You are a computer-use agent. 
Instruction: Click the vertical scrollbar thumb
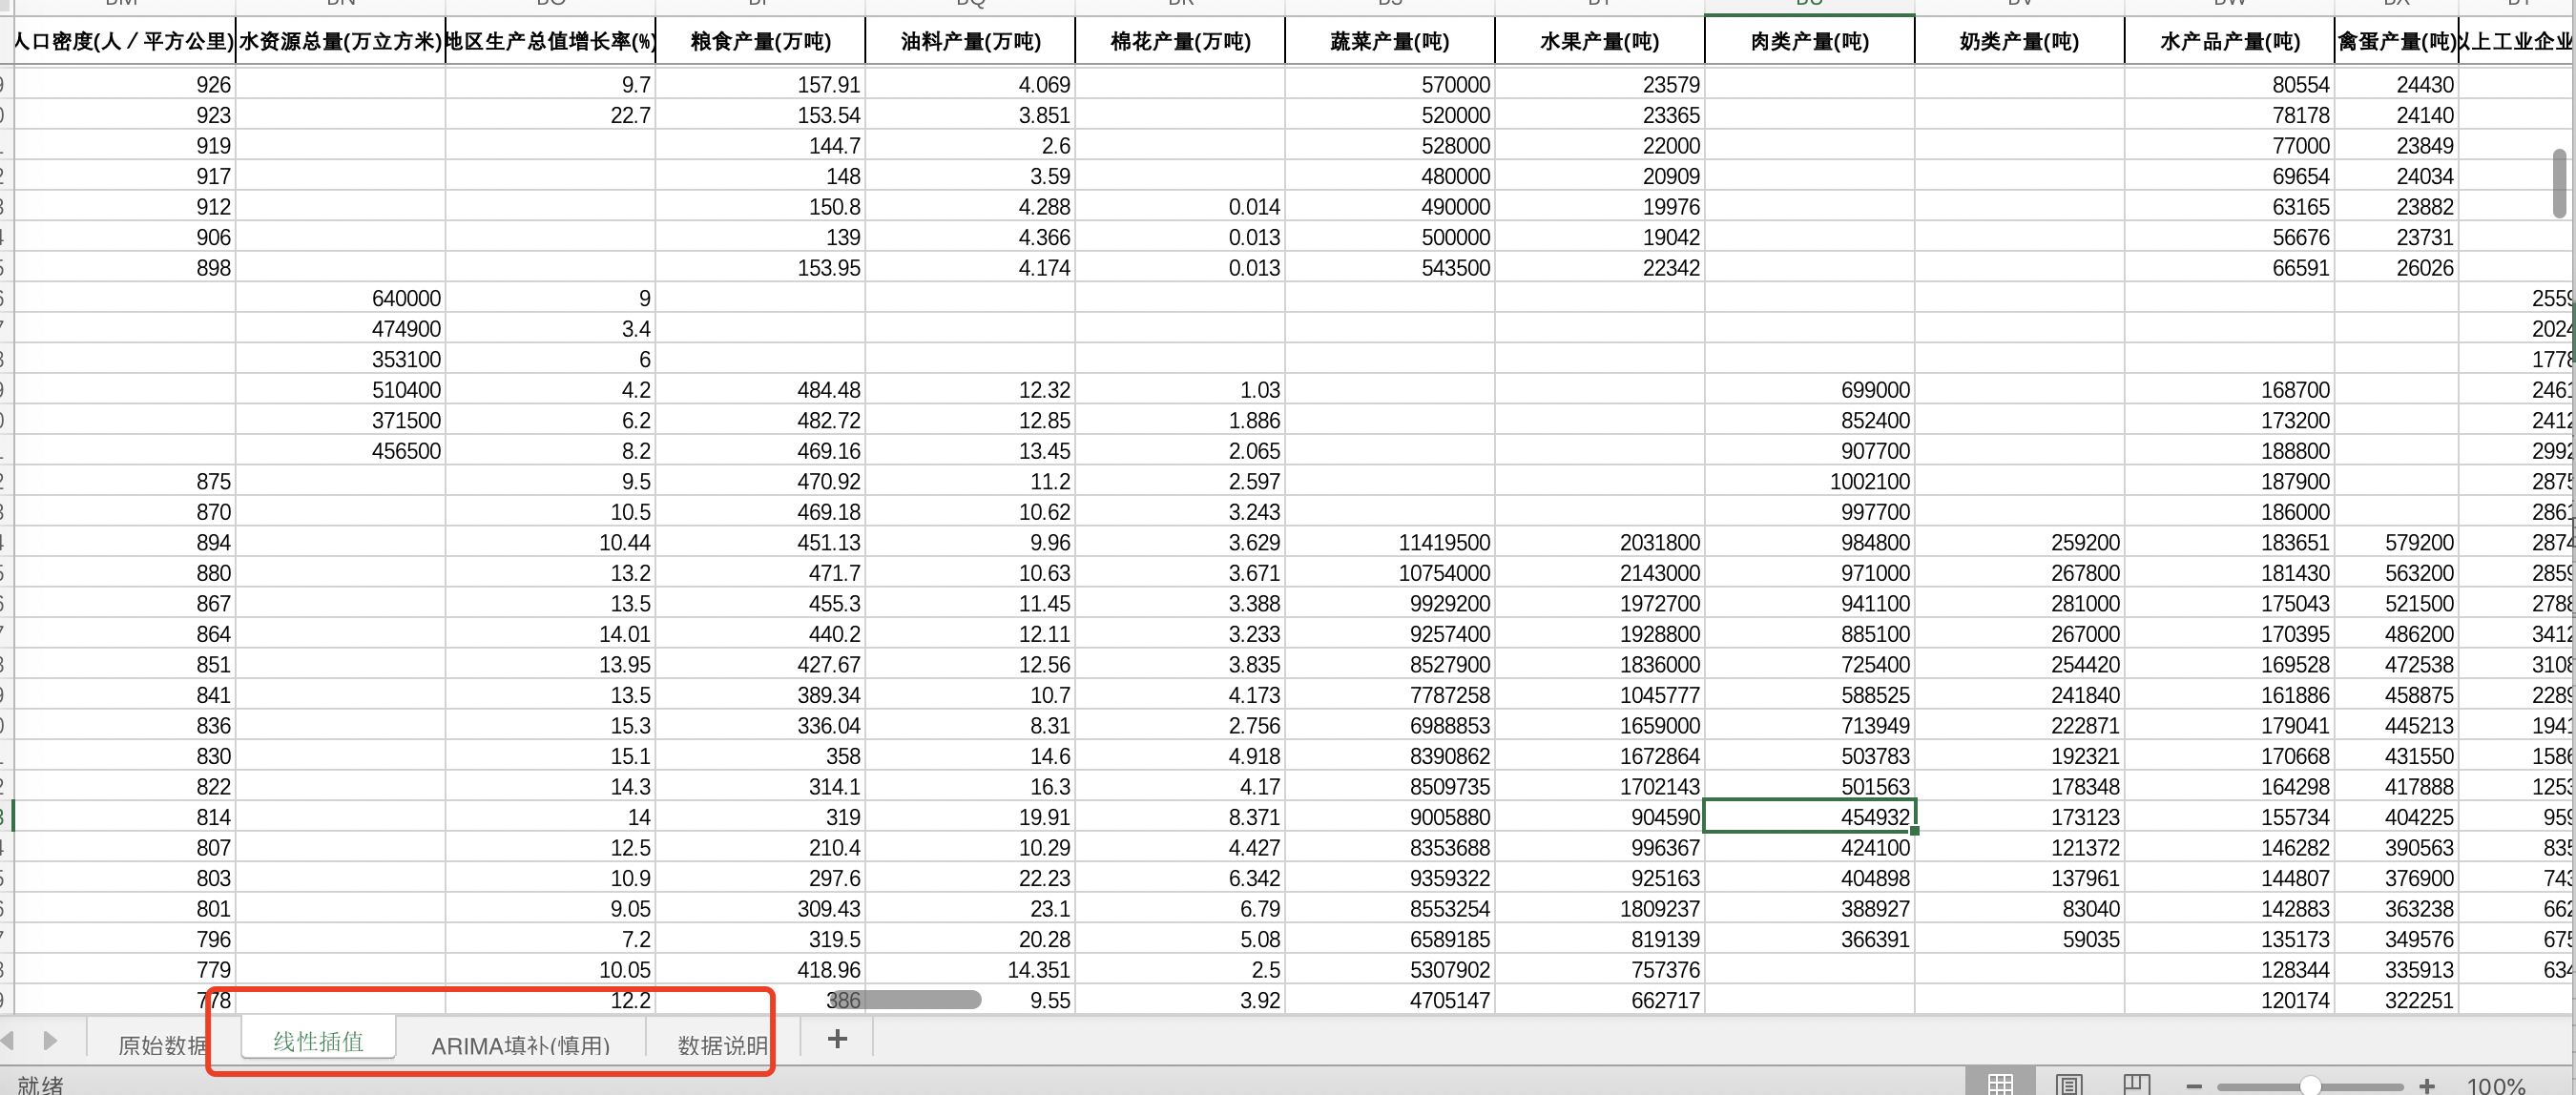click(x=2558, y=183)
